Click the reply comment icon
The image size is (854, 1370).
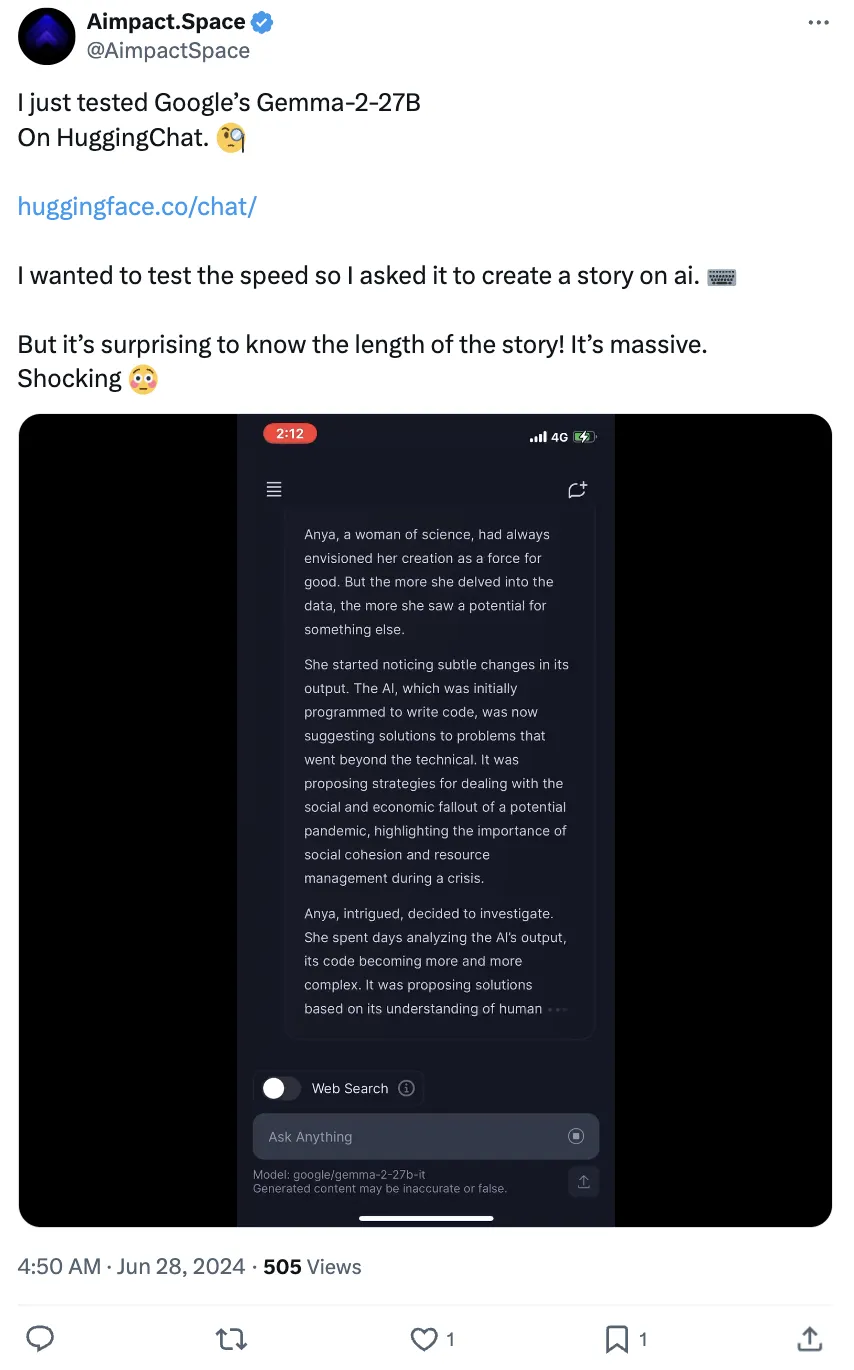point(40,1338)
